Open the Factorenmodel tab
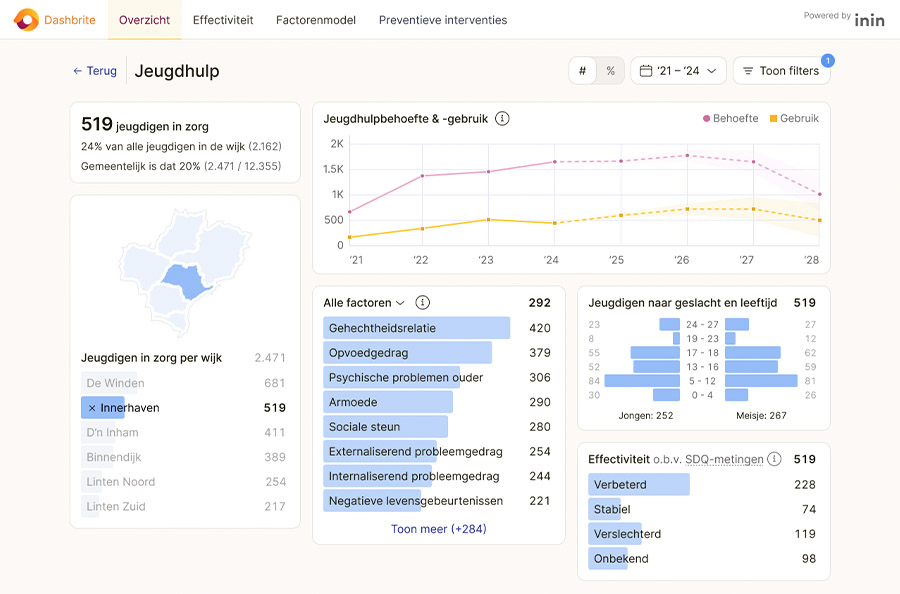 [x=316, y=19]
